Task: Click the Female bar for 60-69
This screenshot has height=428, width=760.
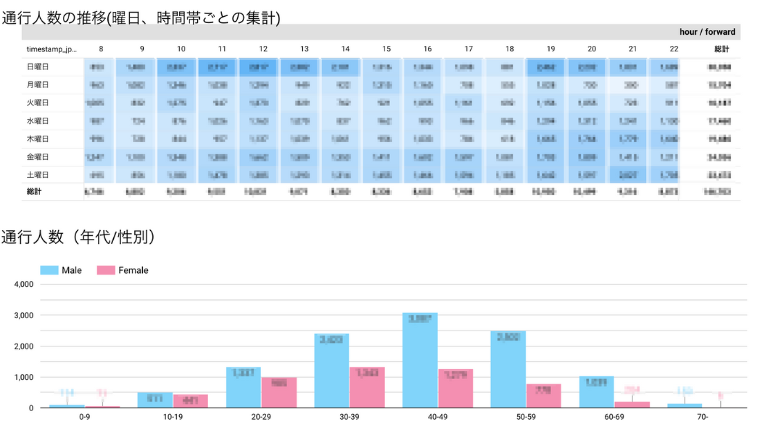Action: tap(633, 405)
